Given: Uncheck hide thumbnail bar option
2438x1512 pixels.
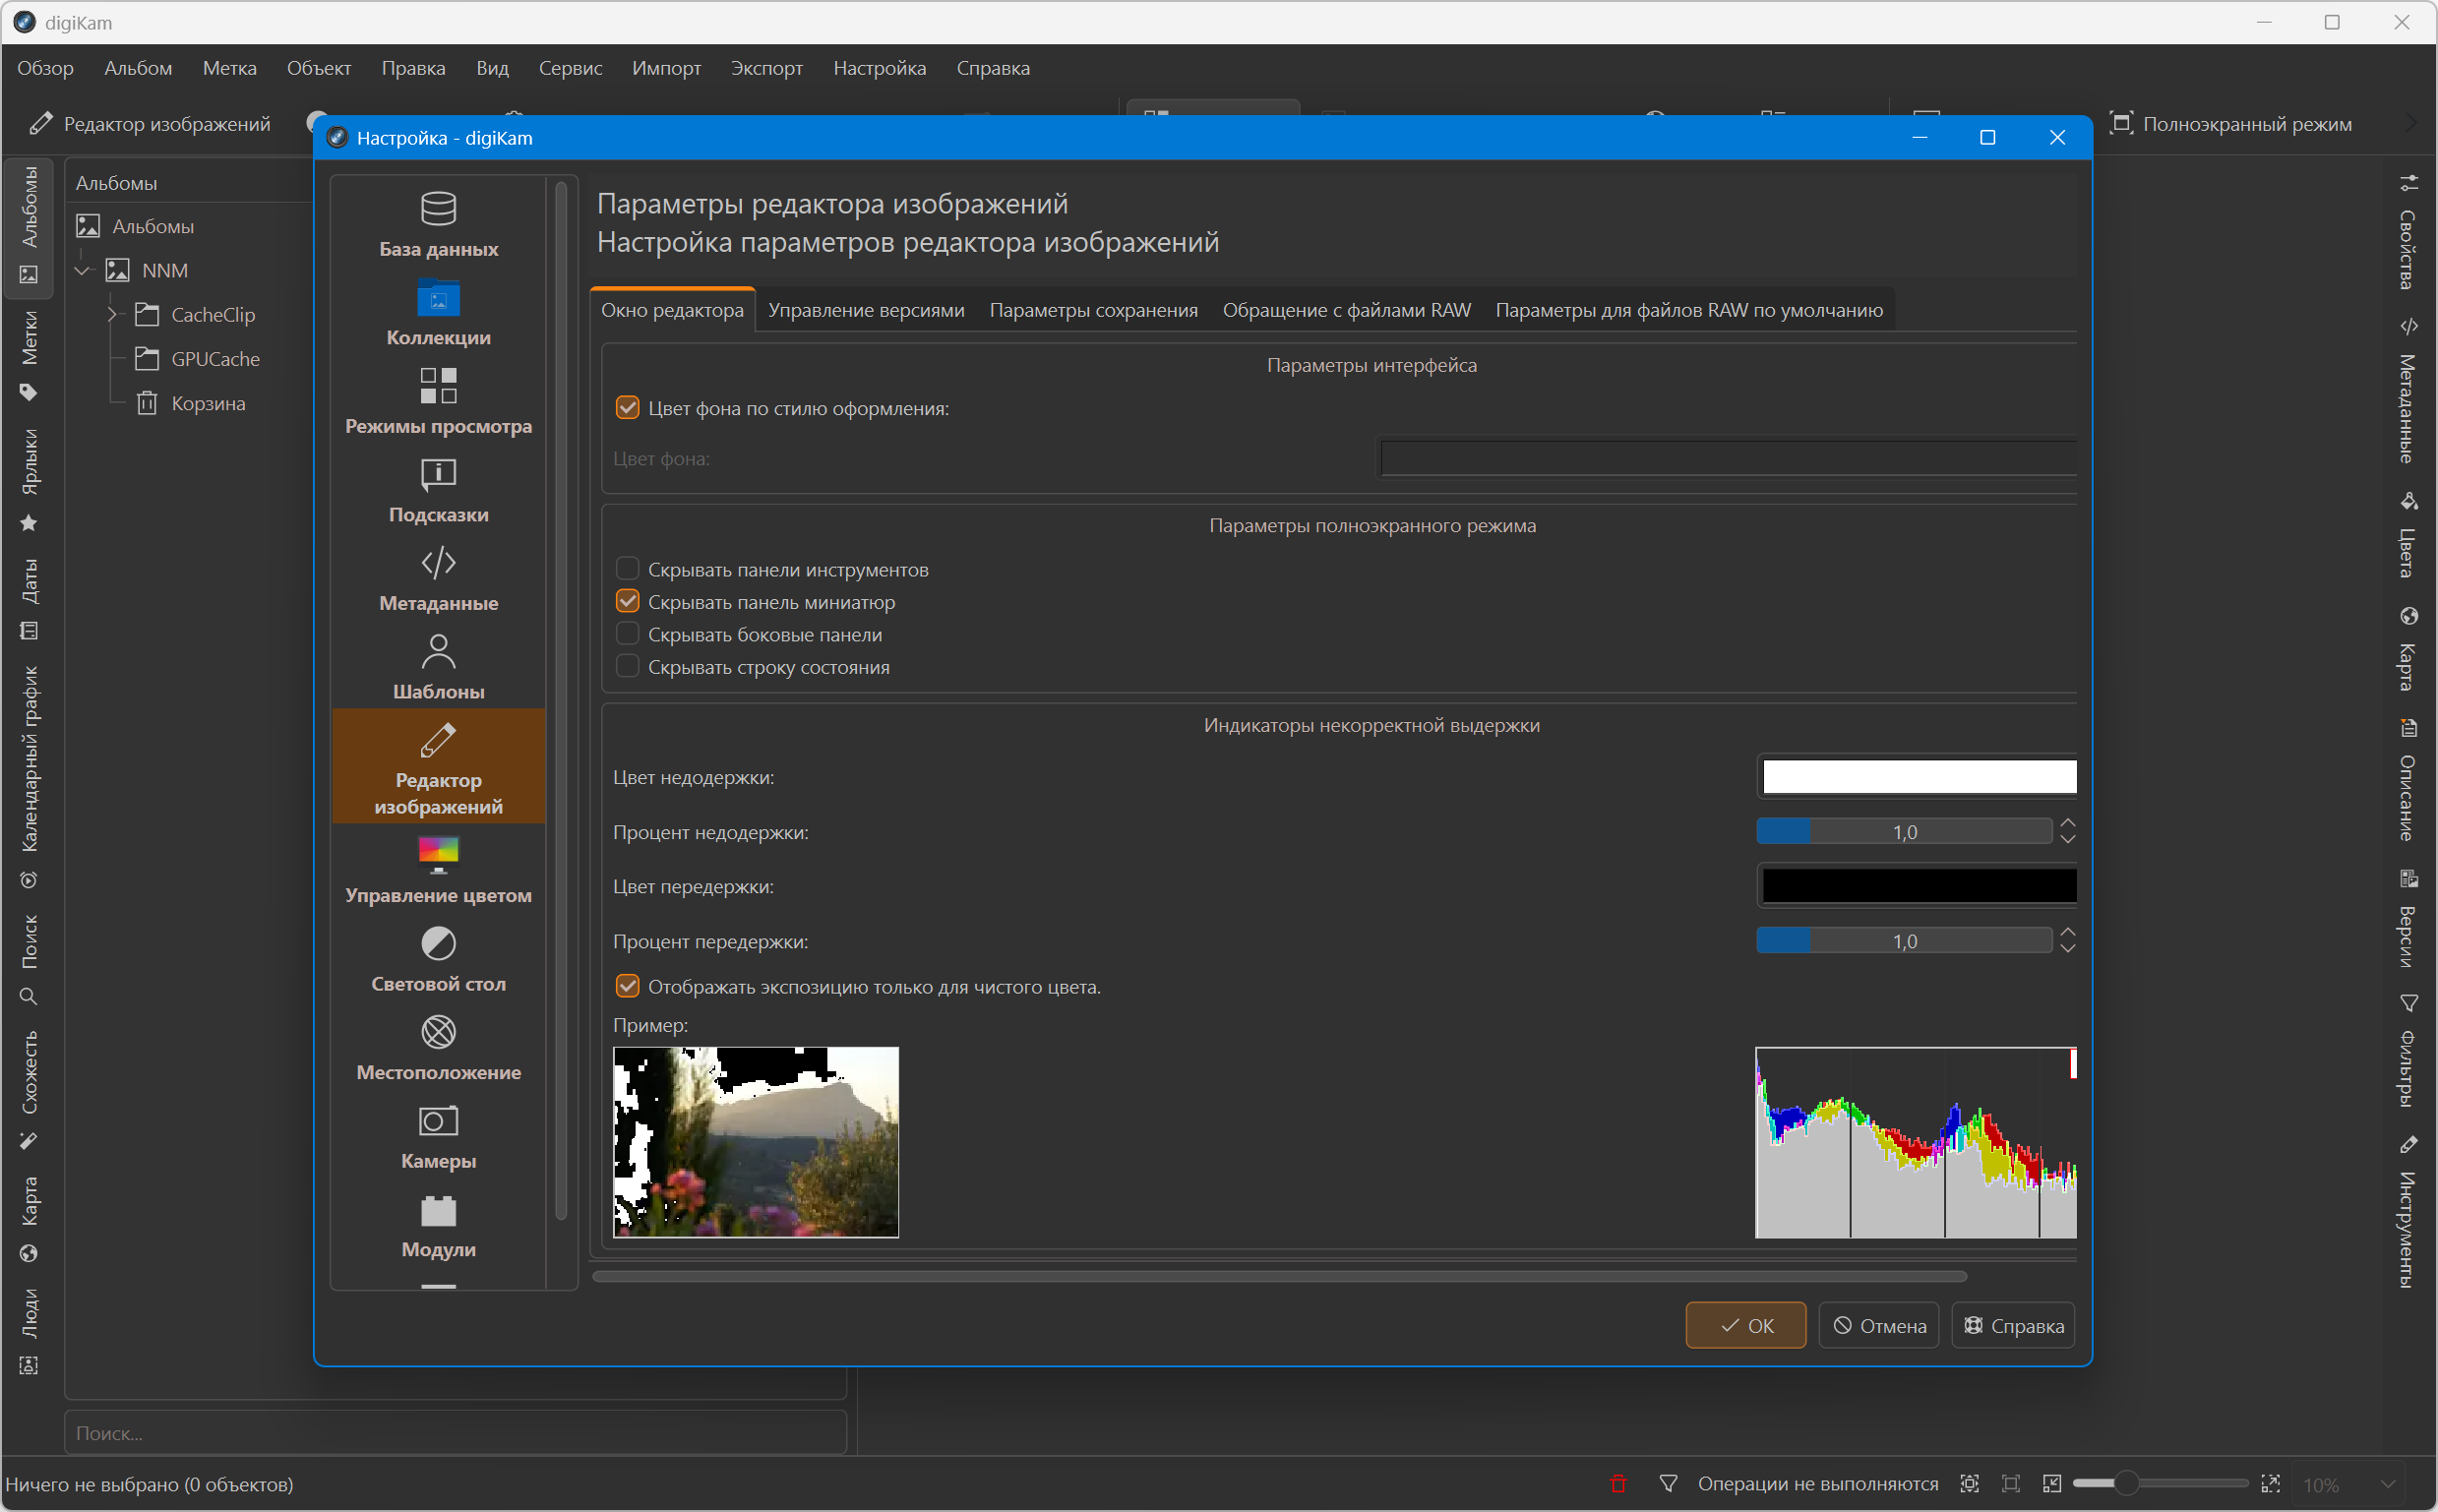Looking at the screenshot, I should coord(627,602).
